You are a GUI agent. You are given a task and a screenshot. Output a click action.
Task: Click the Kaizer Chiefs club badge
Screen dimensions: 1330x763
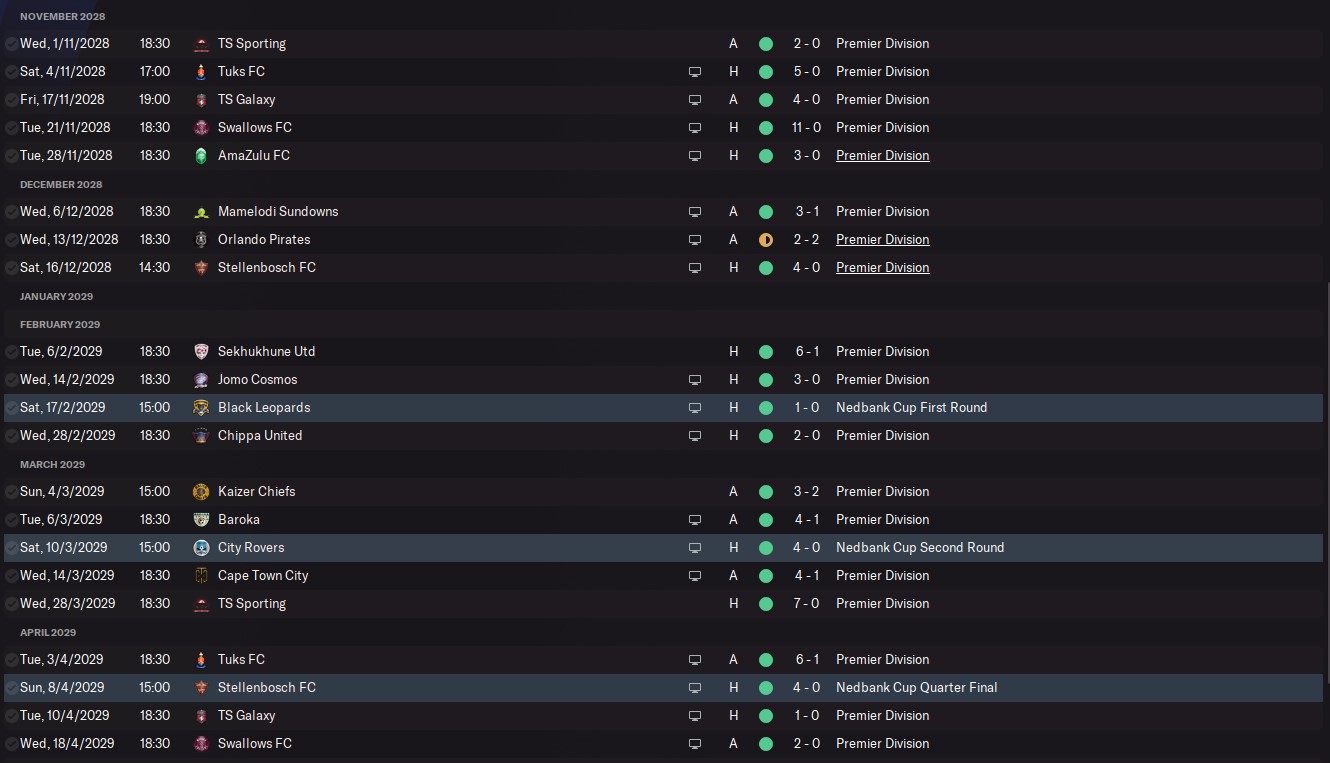[201, 492]
